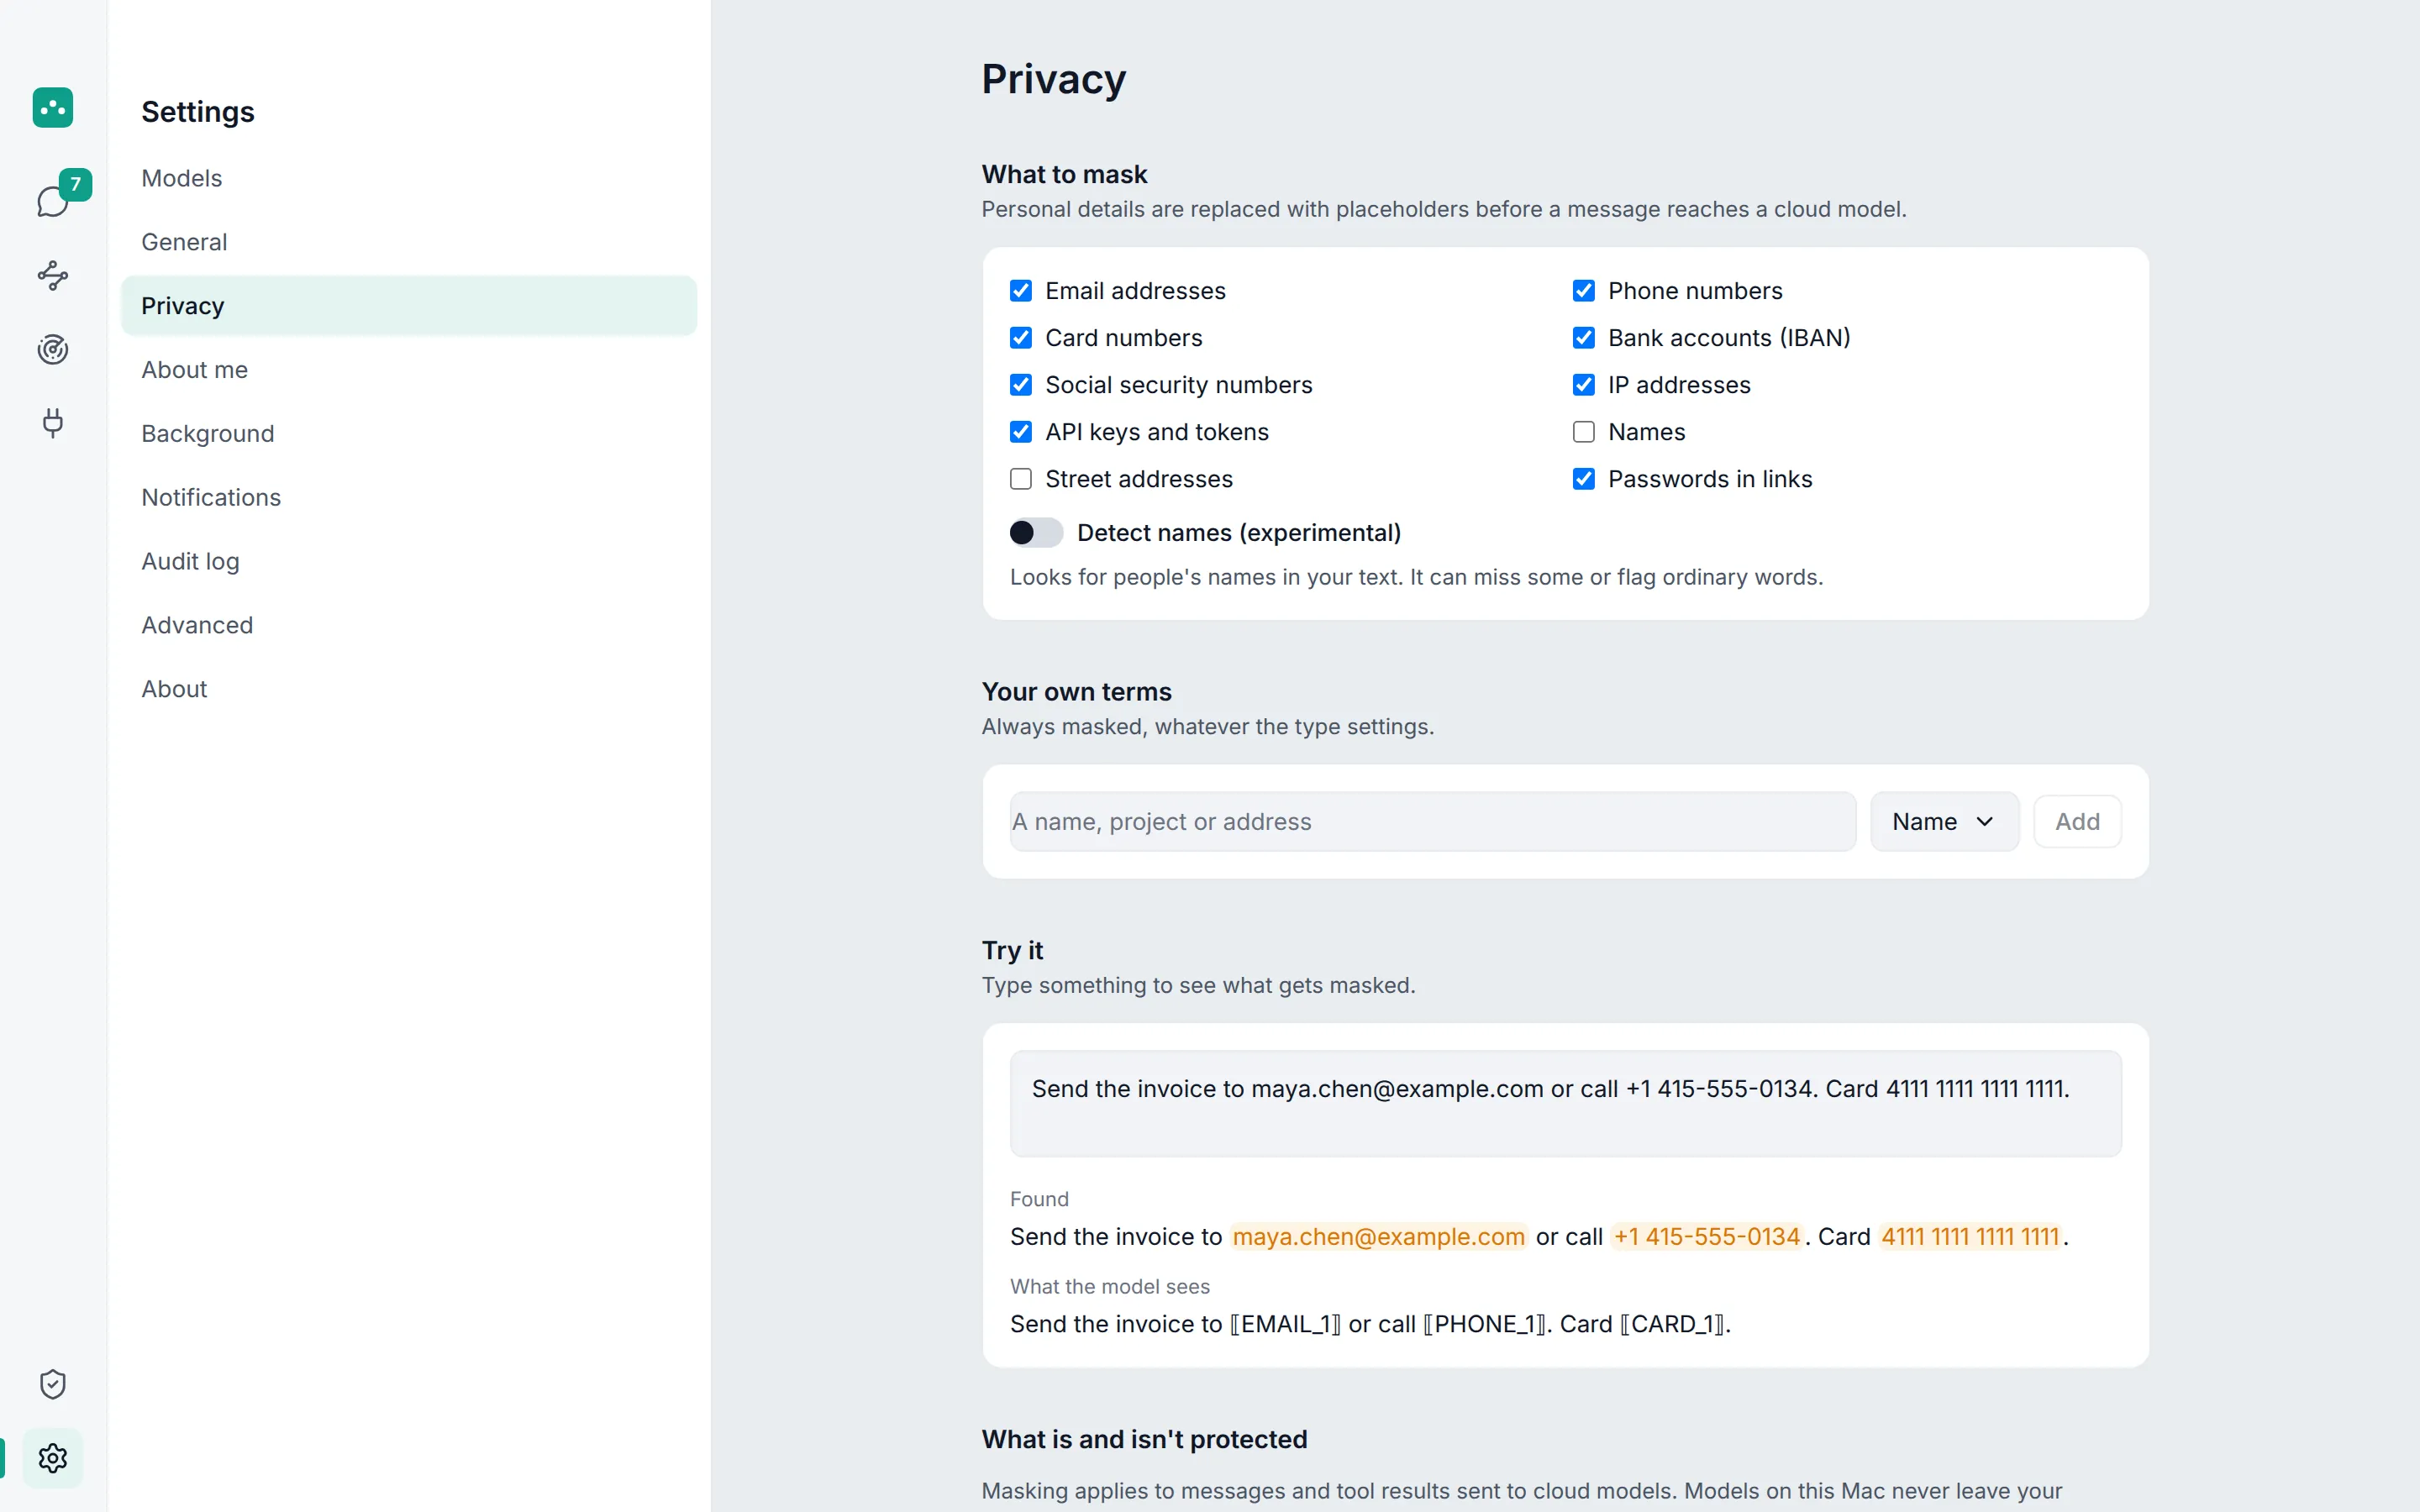
Task: Open the workflows route icon in sidebar
Action: click(x=53, y=275)
